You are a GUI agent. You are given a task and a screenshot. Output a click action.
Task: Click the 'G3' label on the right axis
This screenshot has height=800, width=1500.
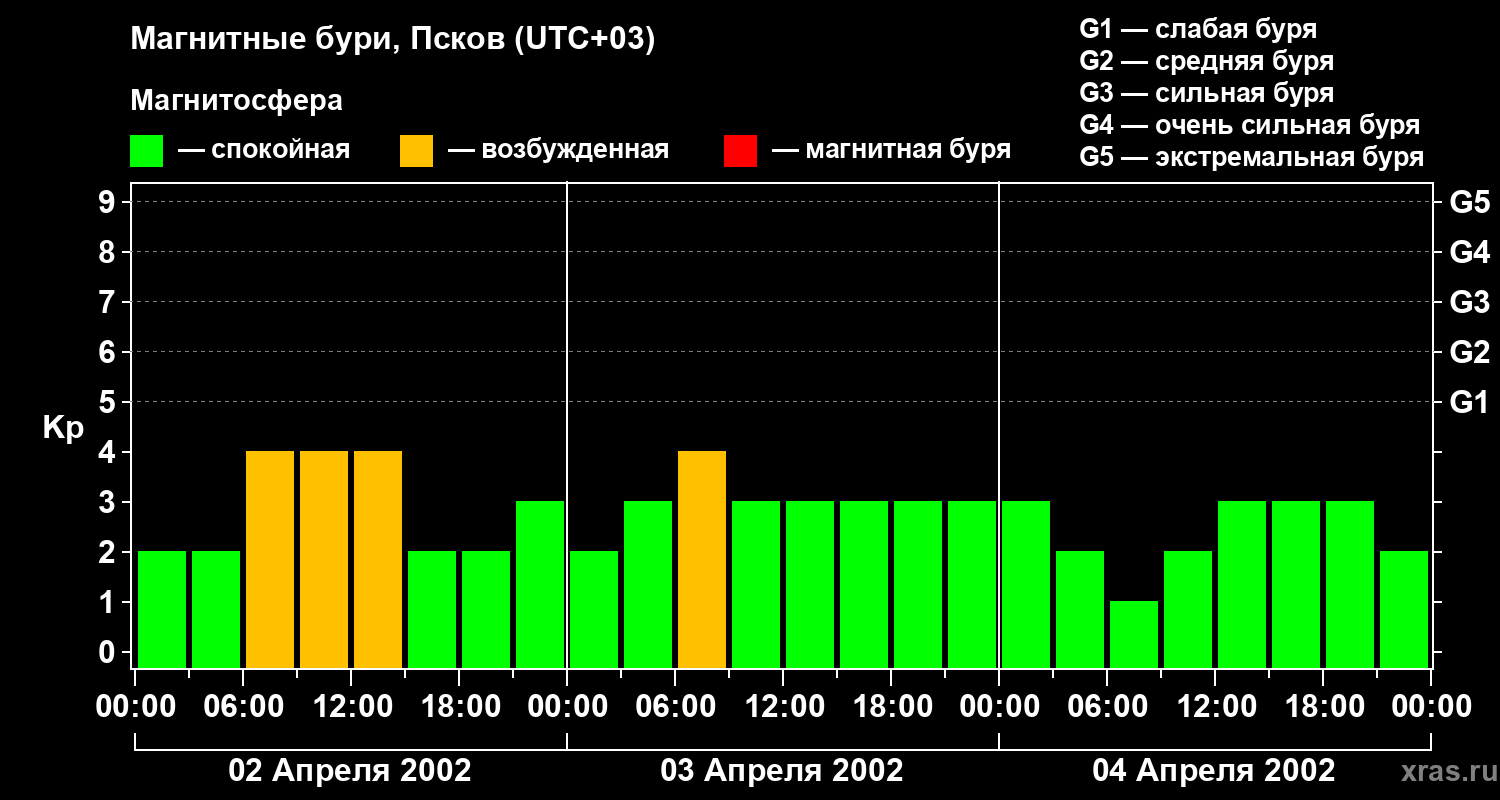tap(1469, 303)
